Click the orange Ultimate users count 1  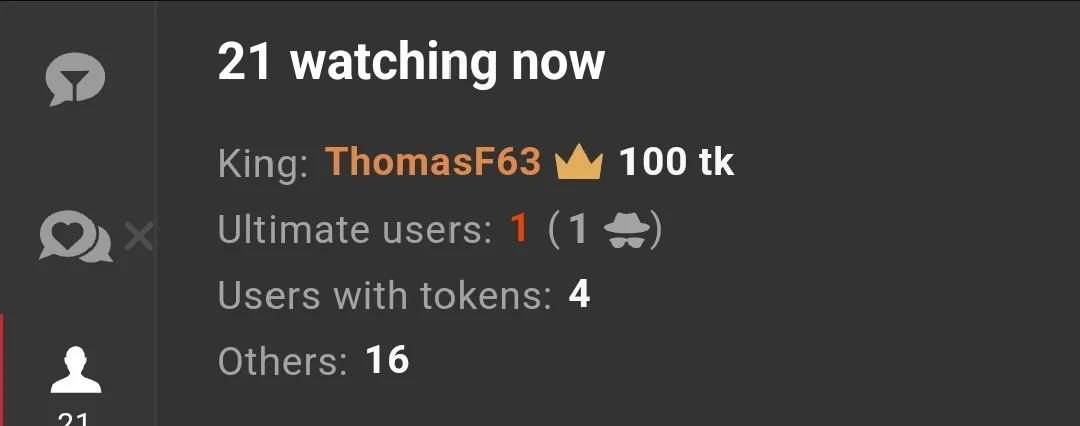519,230
